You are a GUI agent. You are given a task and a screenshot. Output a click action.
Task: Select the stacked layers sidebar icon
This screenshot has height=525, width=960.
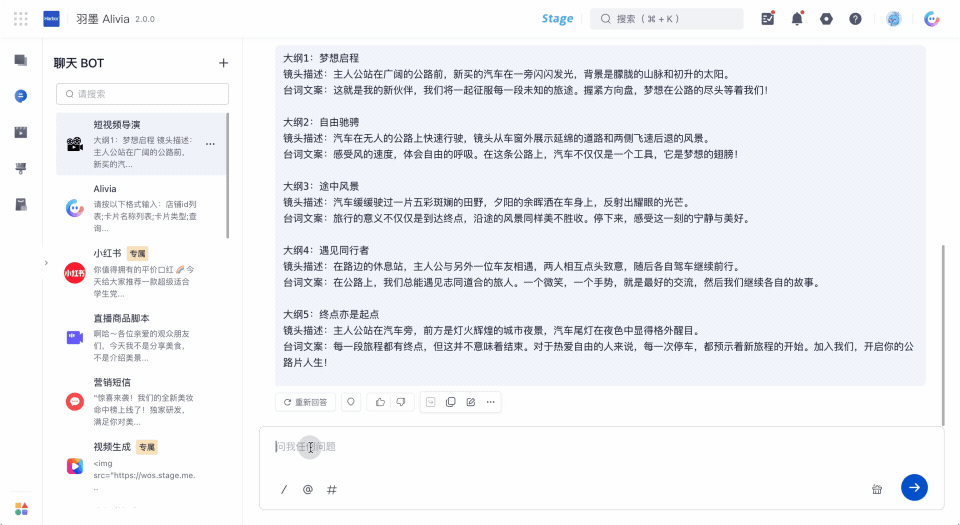click(x=21, y=60)
